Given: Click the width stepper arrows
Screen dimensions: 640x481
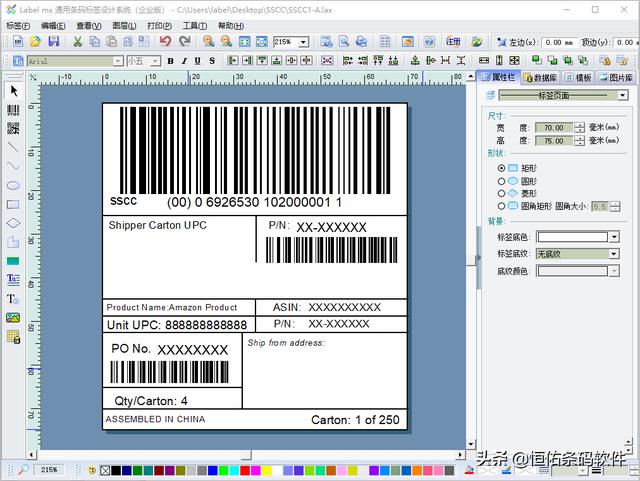Looking at the screenshot, I should click(x=579, y=128).
